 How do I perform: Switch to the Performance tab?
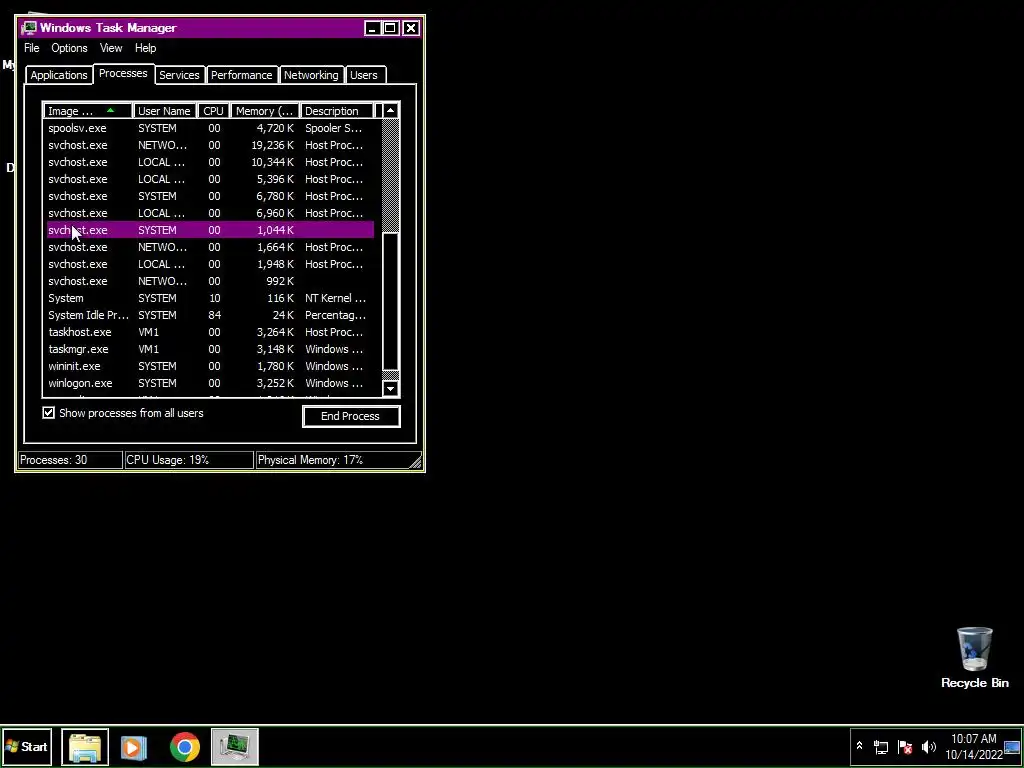point(242,75)
